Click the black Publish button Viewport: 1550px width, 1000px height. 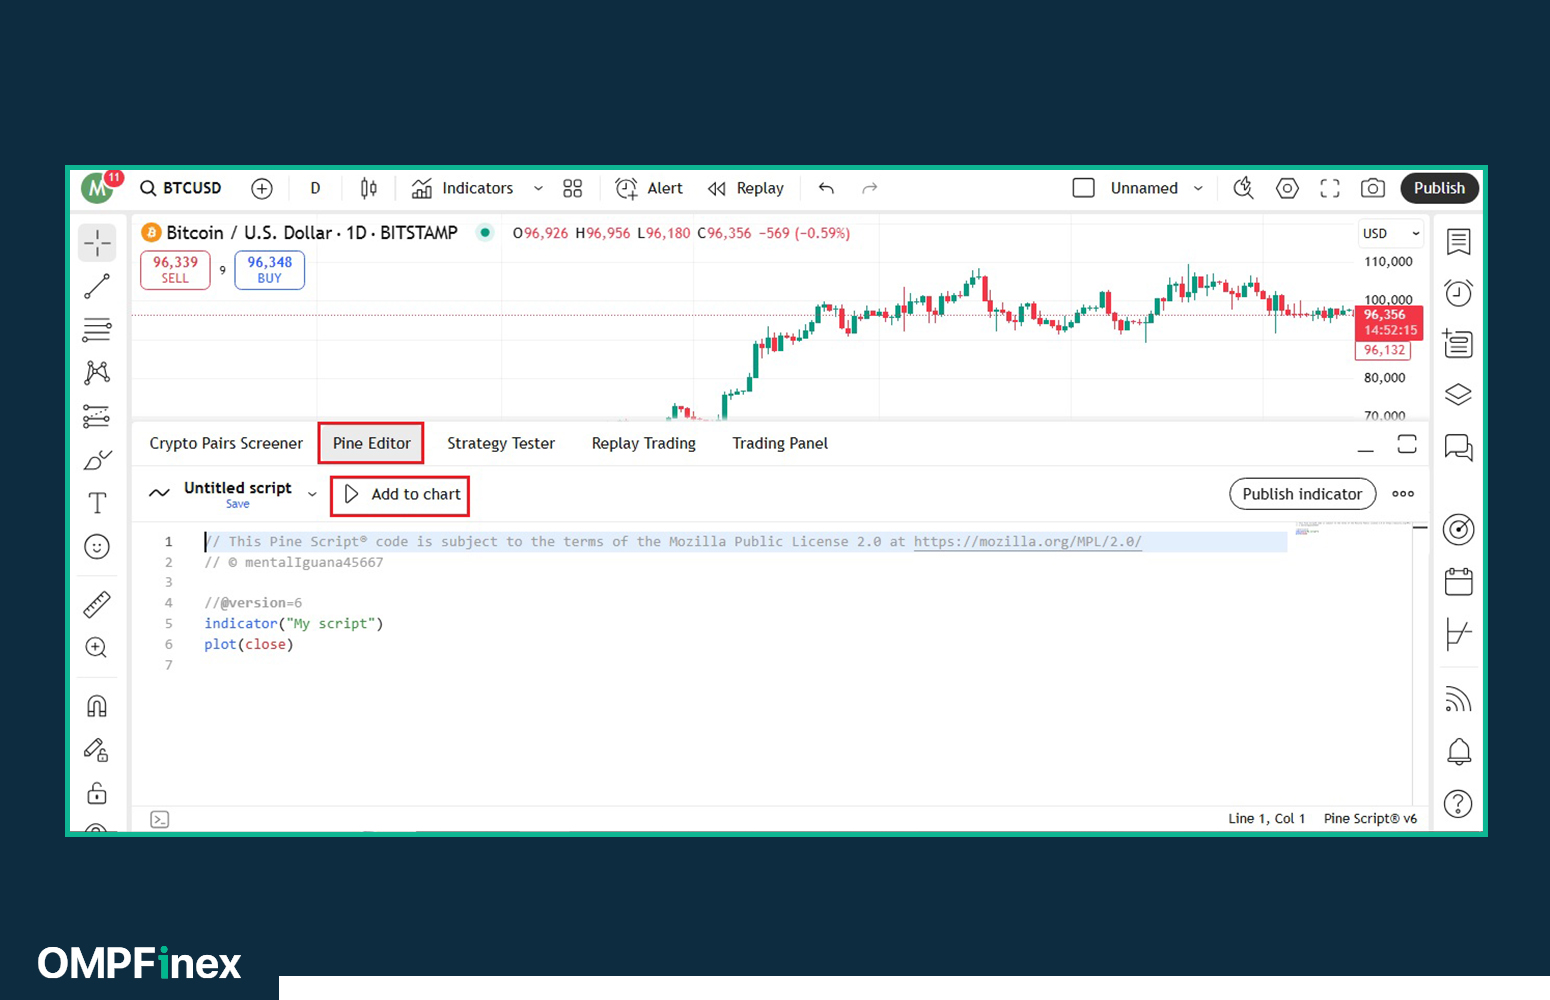pos(1439,188)
